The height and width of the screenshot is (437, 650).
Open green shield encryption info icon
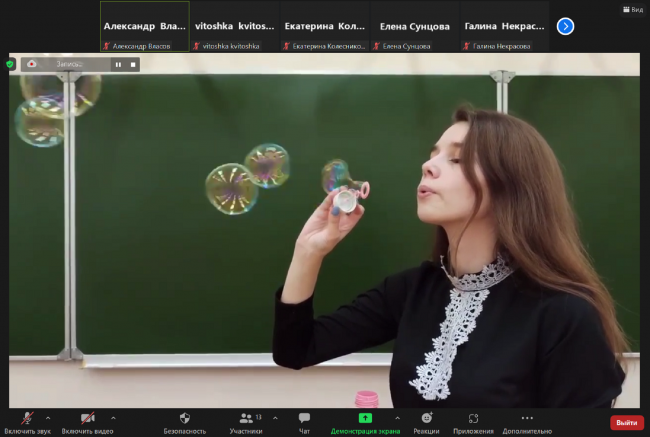point(10,64)
